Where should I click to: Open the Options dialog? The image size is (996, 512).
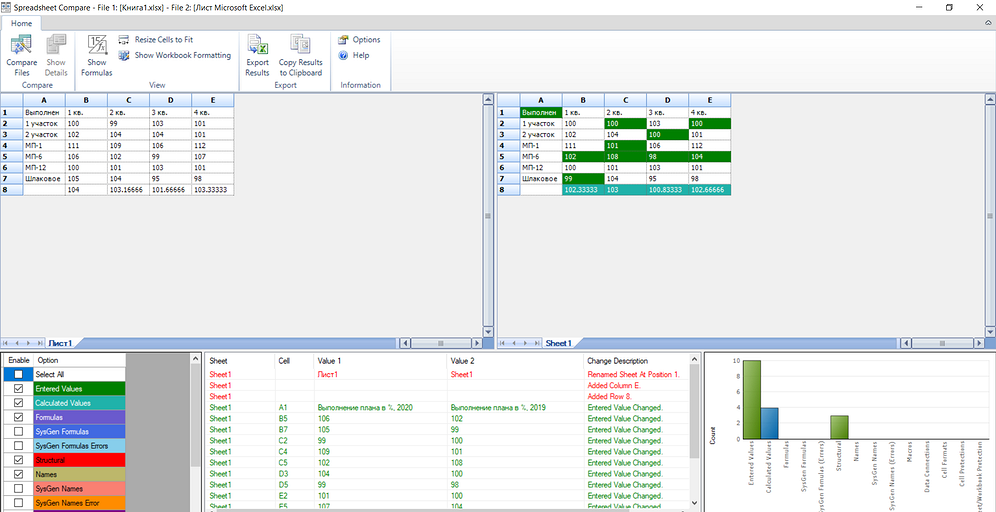[344, 40]
